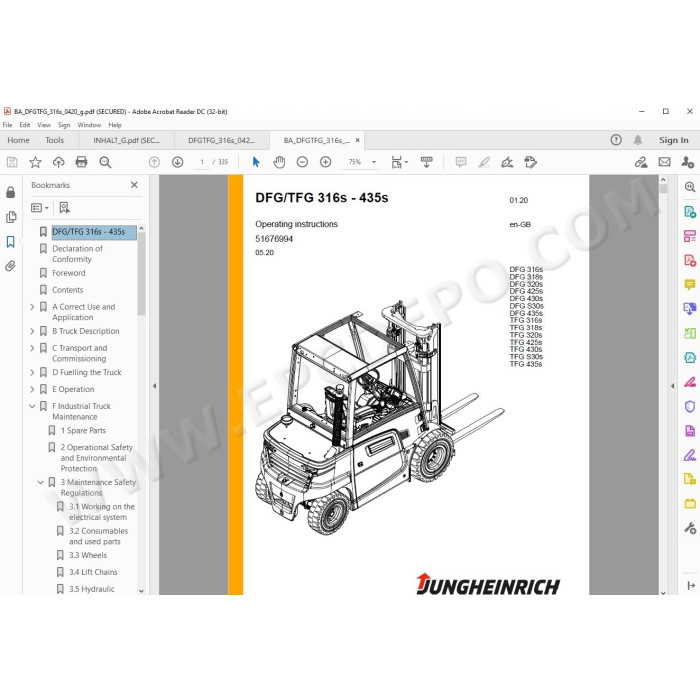Open the Attachments paperclip panel
Viewport: 700px width, 700px height.
tap(10, 266)
